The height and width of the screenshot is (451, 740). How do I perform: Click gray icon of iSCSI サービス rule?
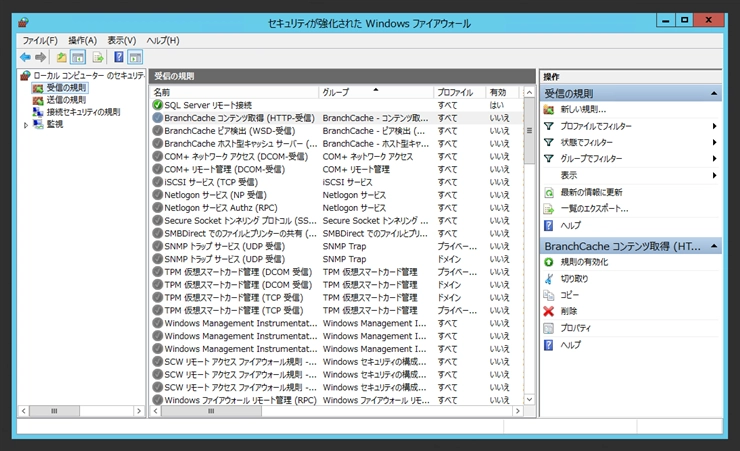click(158, 182)
